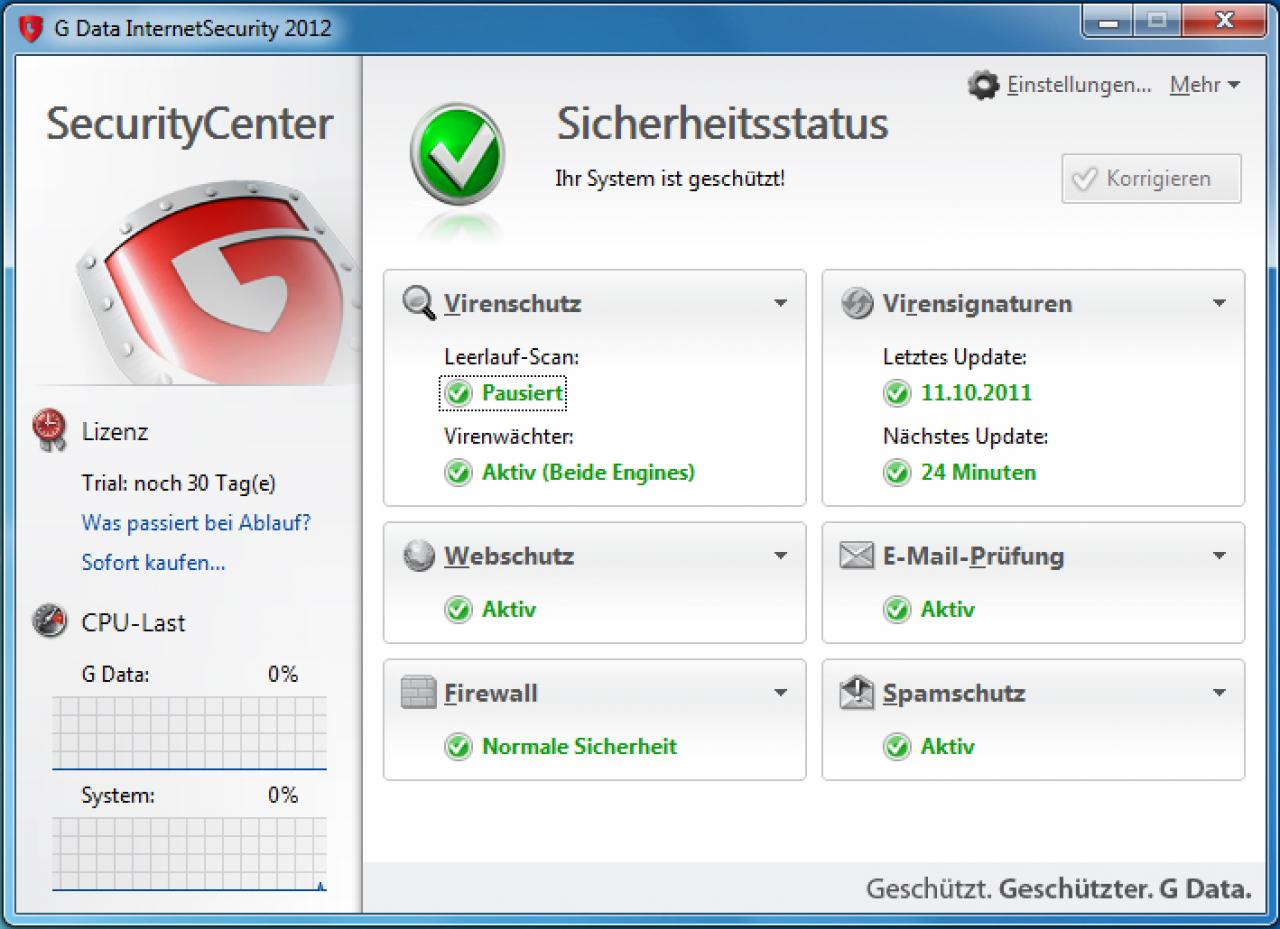Click the green check under E-Mail-Prüfung
Screen dimensions: 1280x929
coord(897,610)
